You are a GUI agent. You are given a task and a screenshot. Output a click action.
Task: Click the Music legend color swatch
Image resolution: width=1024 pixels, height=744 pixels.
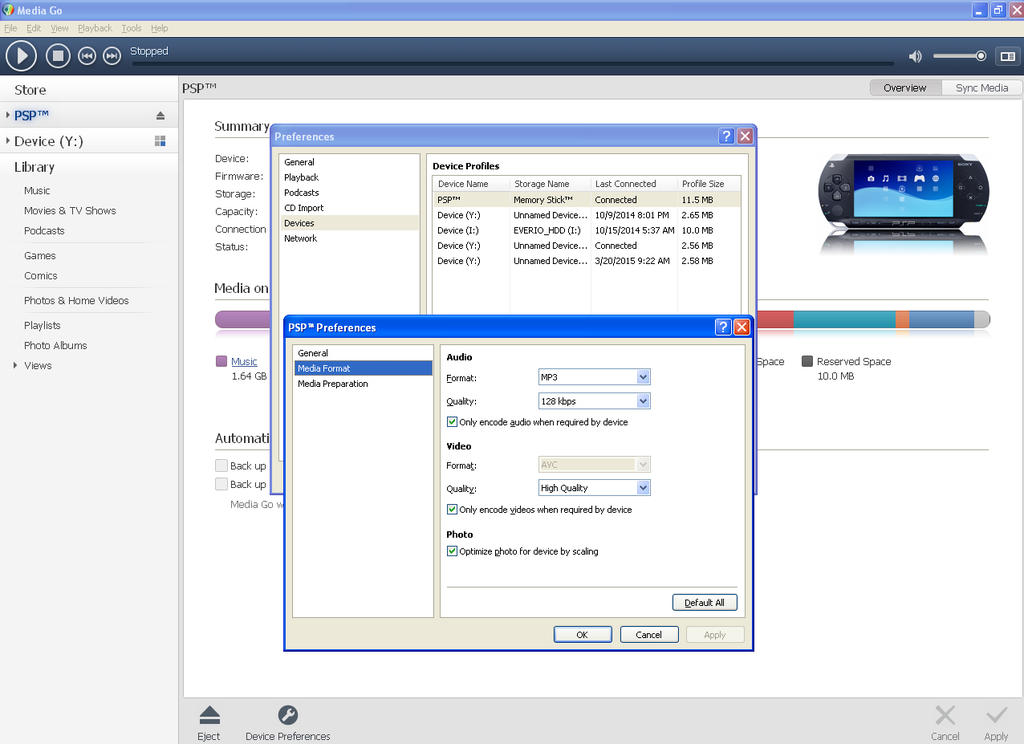221,361
